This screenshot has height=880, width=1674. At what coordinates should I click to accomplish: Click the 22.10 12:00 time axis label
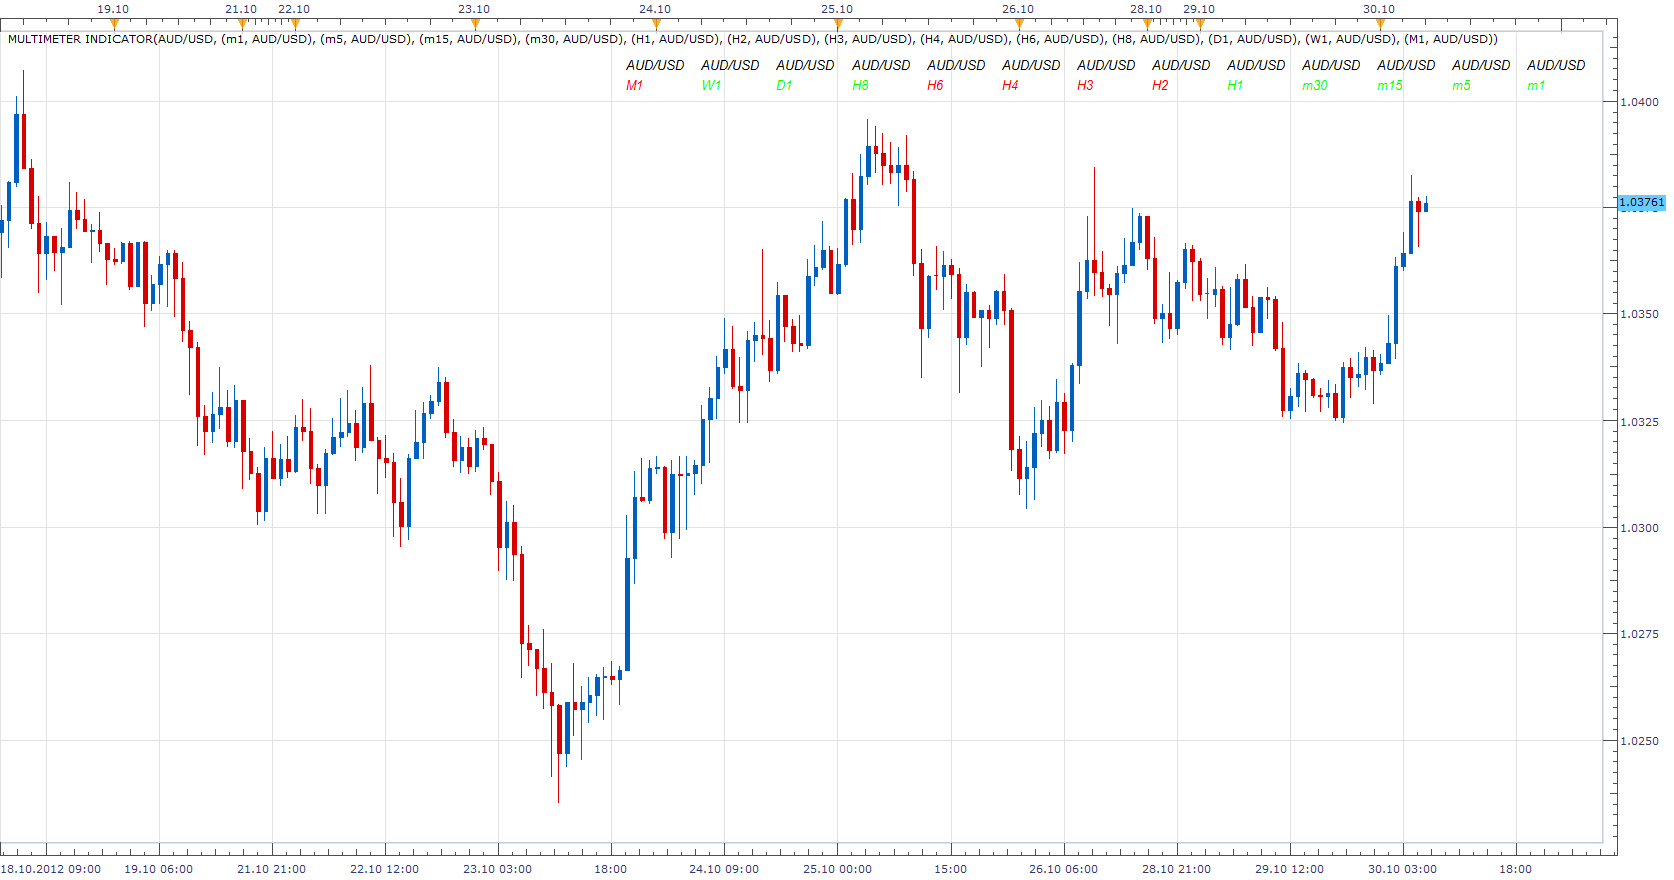pyautogui.click(x=385, y=869)
